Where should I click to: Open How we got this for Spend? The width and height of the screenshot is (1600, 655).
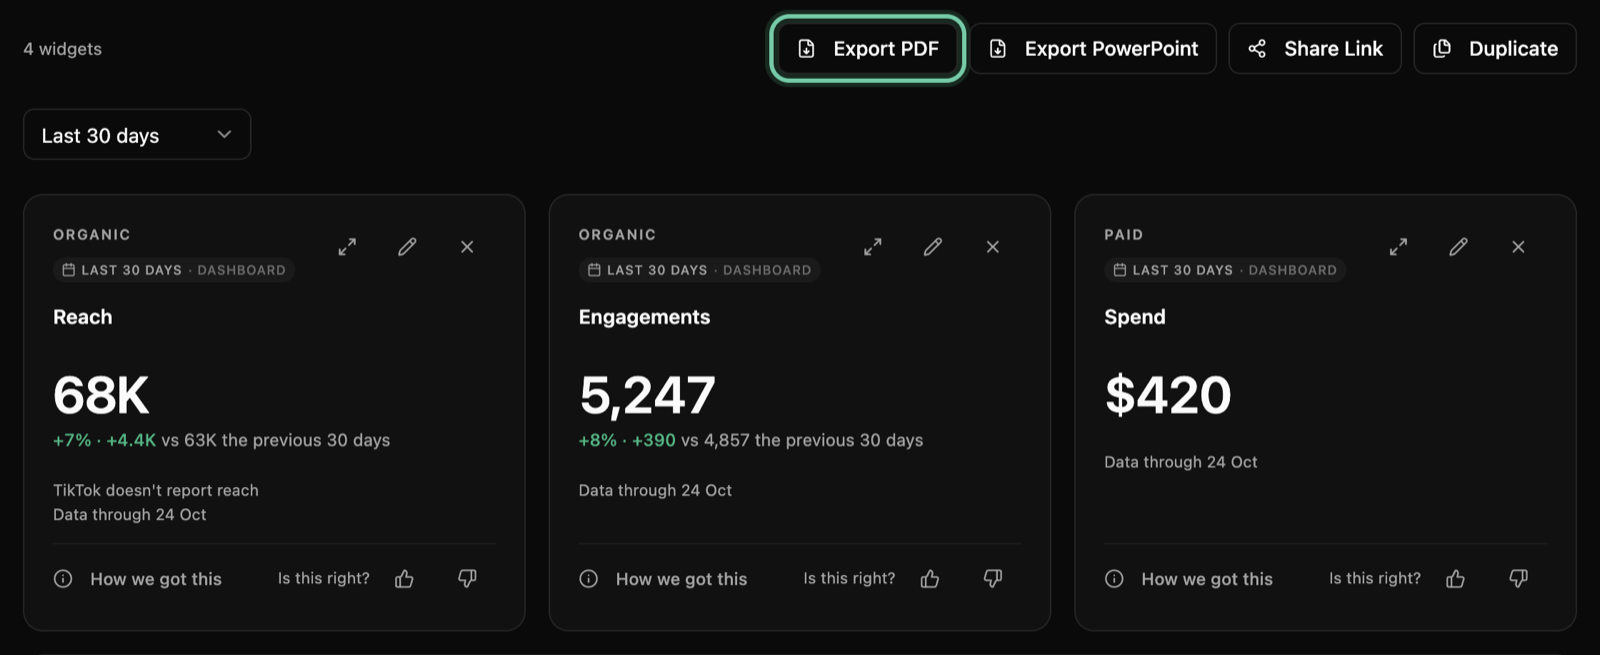[1189, 579]
